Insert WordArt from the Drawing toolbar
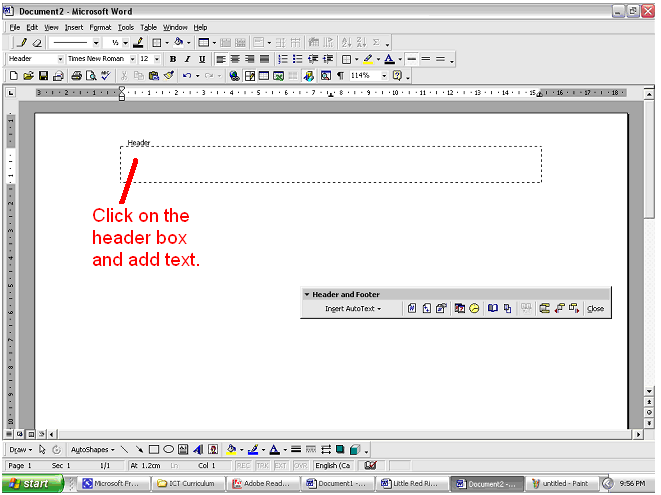 198,450
